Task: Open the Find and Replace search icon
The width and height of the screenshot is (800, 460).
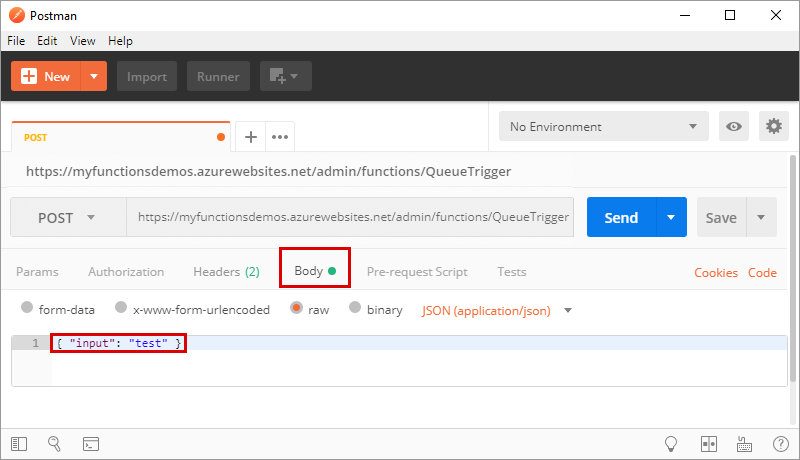Action: point(55,444)
